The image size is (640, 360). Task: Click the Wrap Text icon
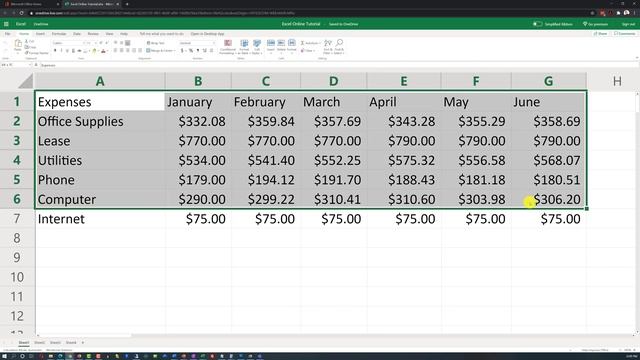pos(149,43)
